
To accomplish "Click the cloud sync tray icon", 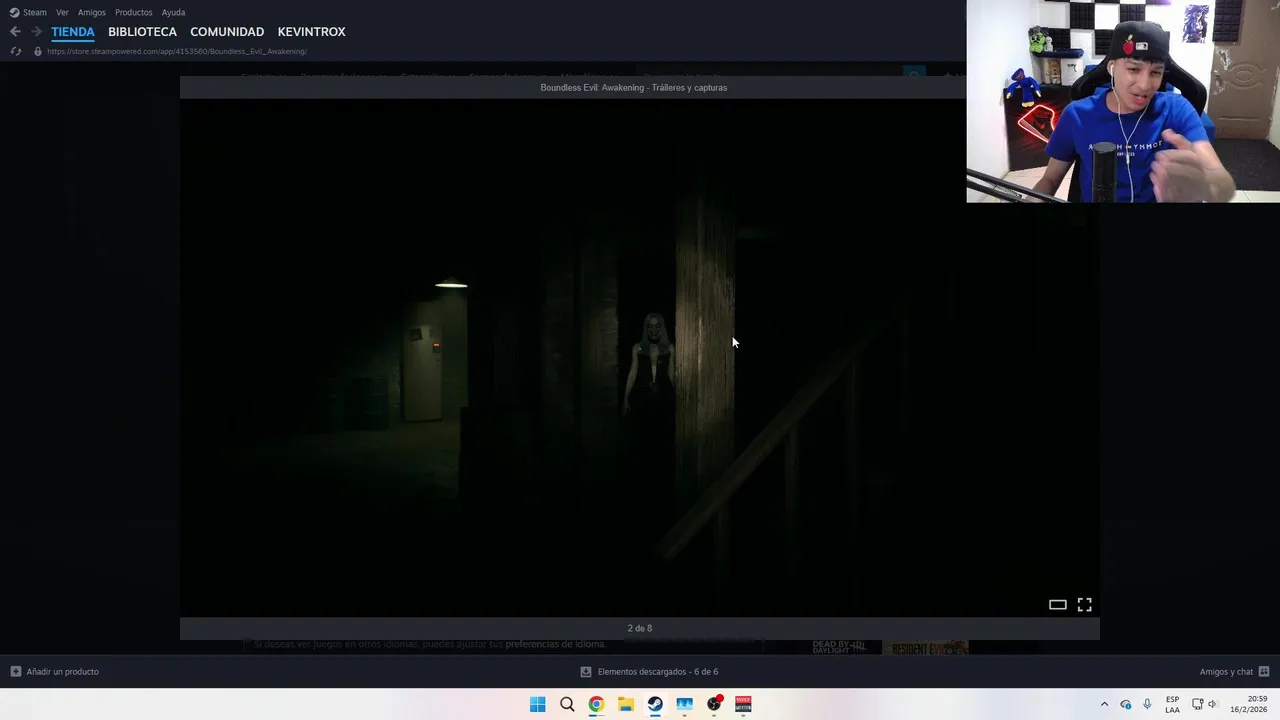I will pos(1125,704).
